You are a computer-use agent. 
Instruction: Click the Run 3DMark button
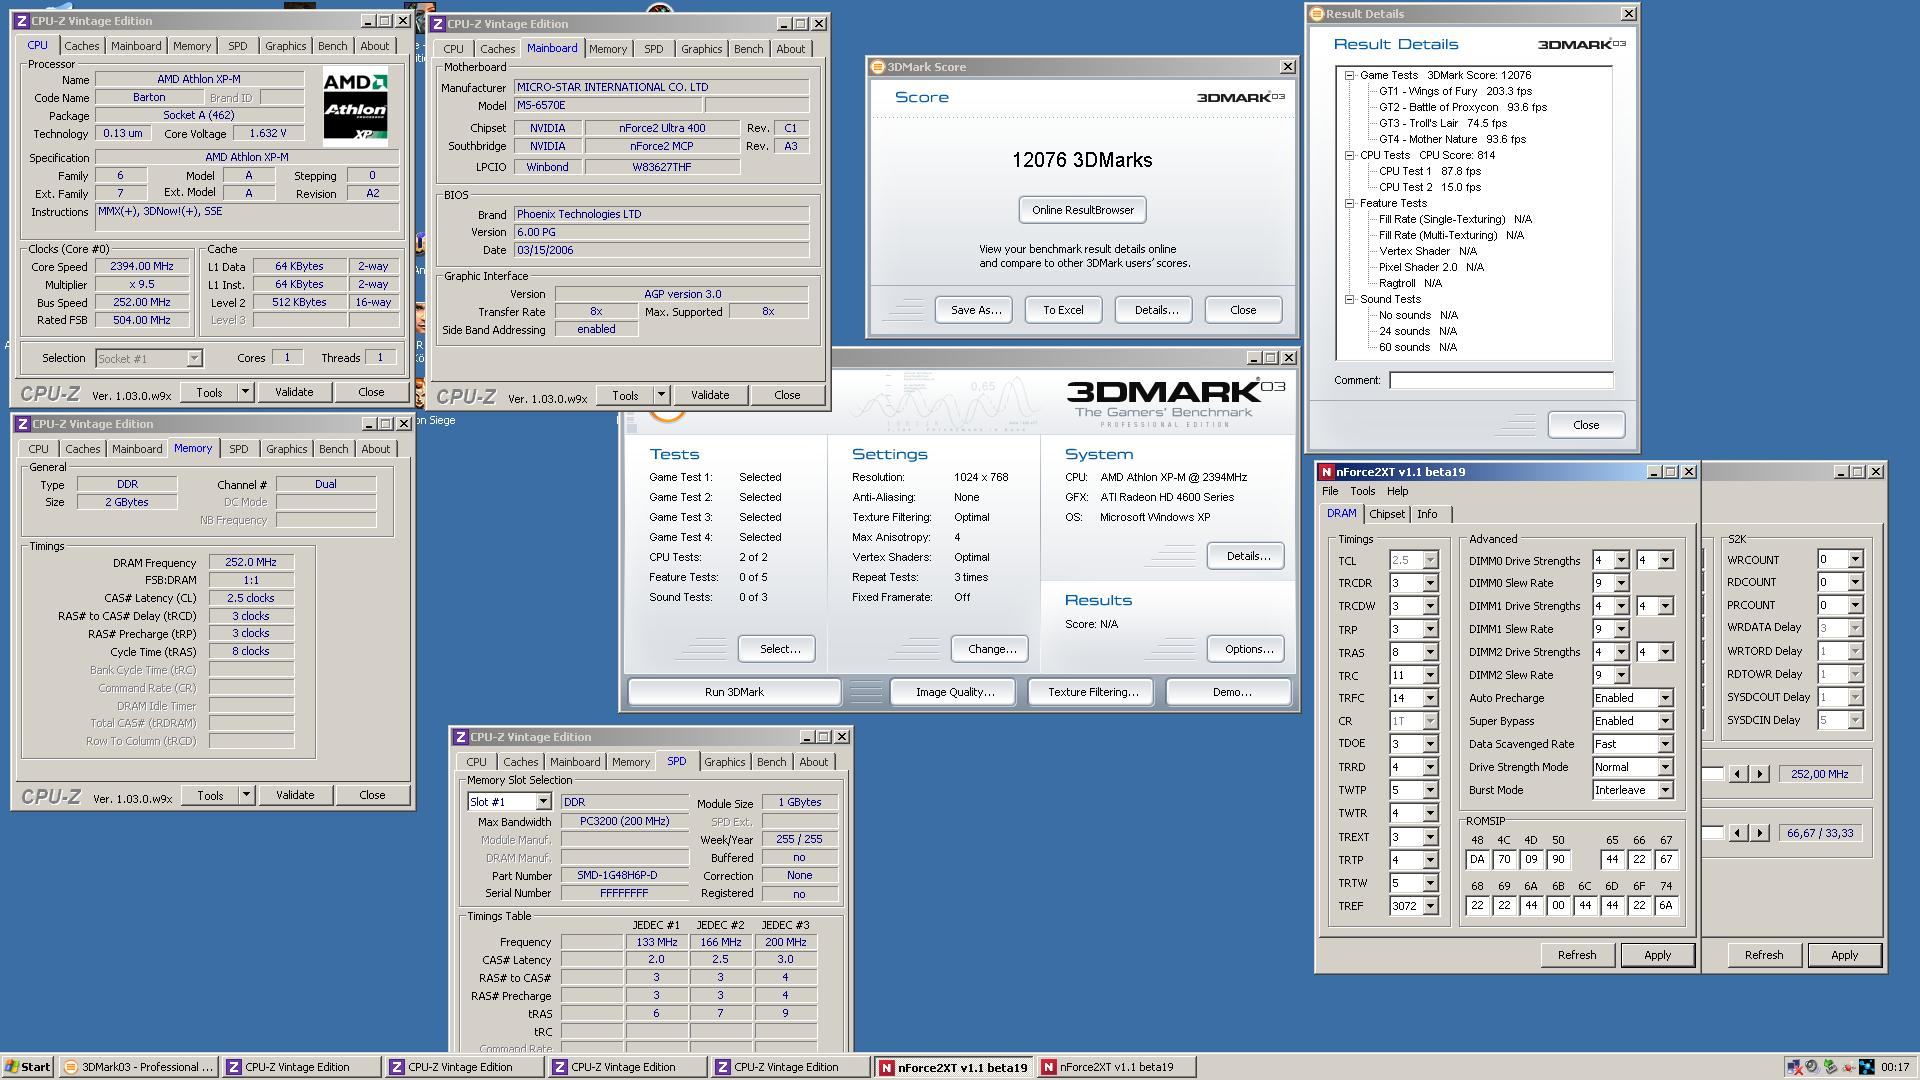(734, 692)
